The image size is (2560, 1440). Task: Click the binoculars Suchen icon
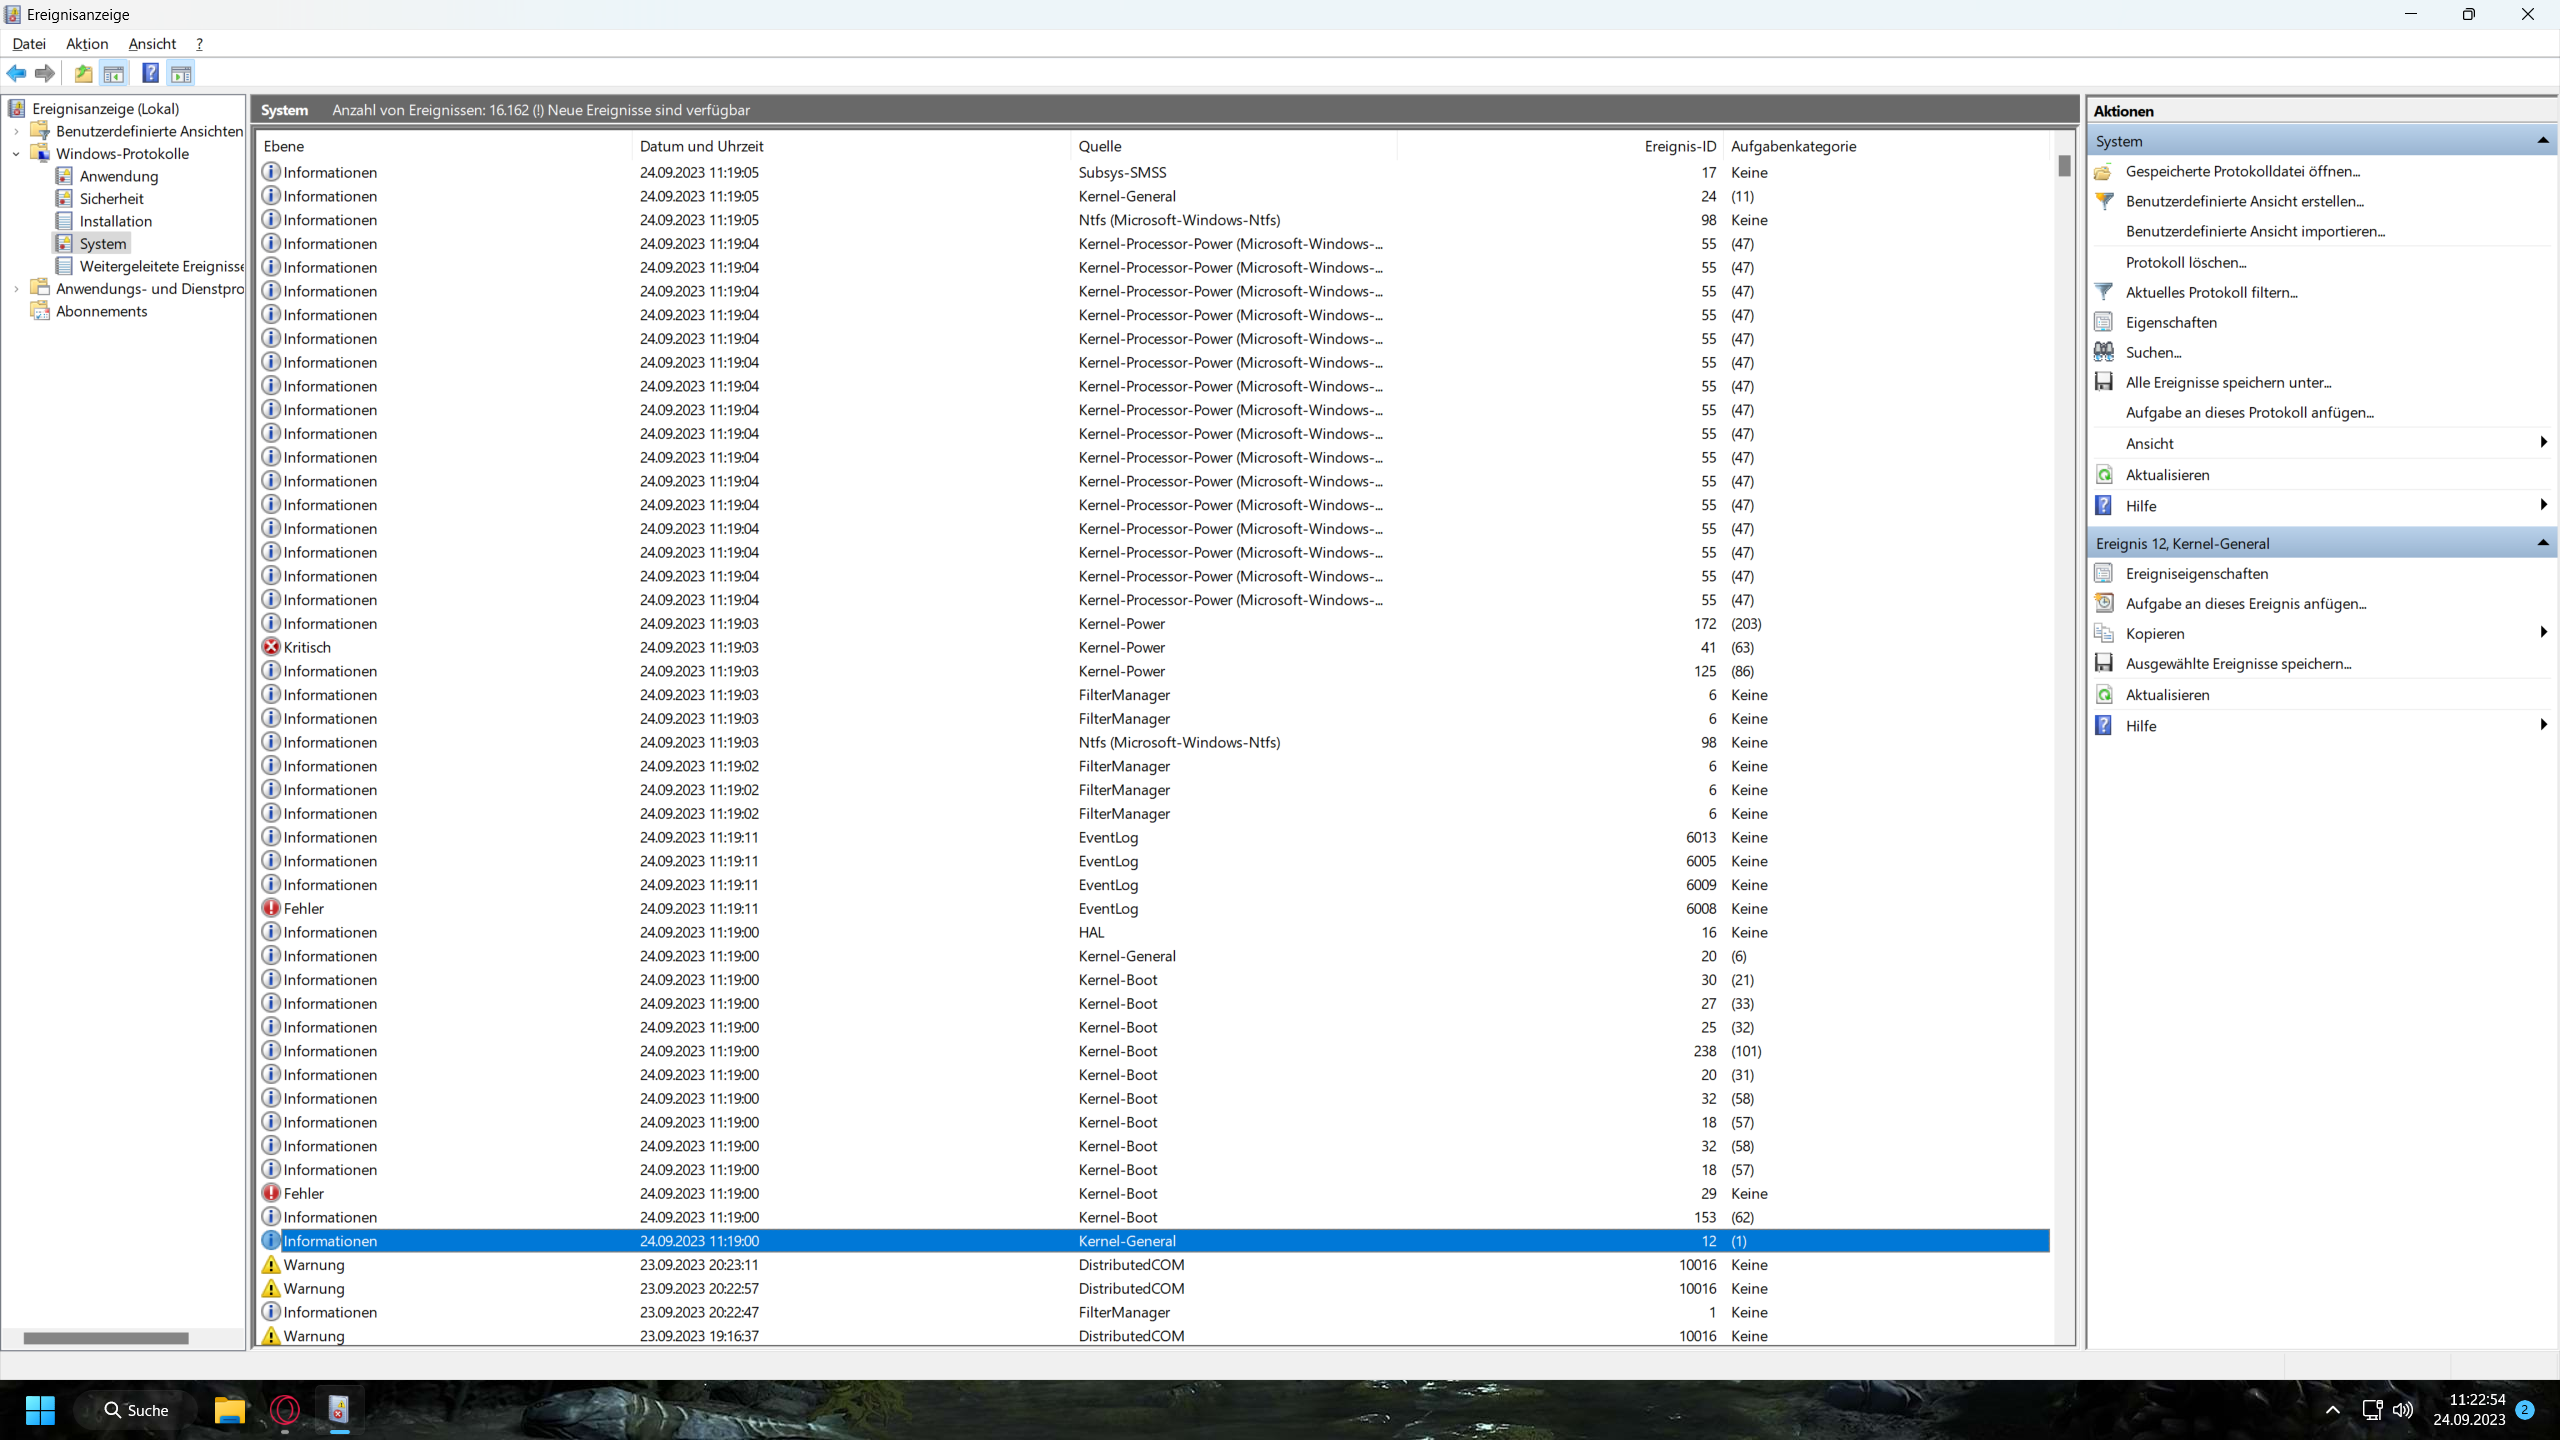click(2104, 352)
